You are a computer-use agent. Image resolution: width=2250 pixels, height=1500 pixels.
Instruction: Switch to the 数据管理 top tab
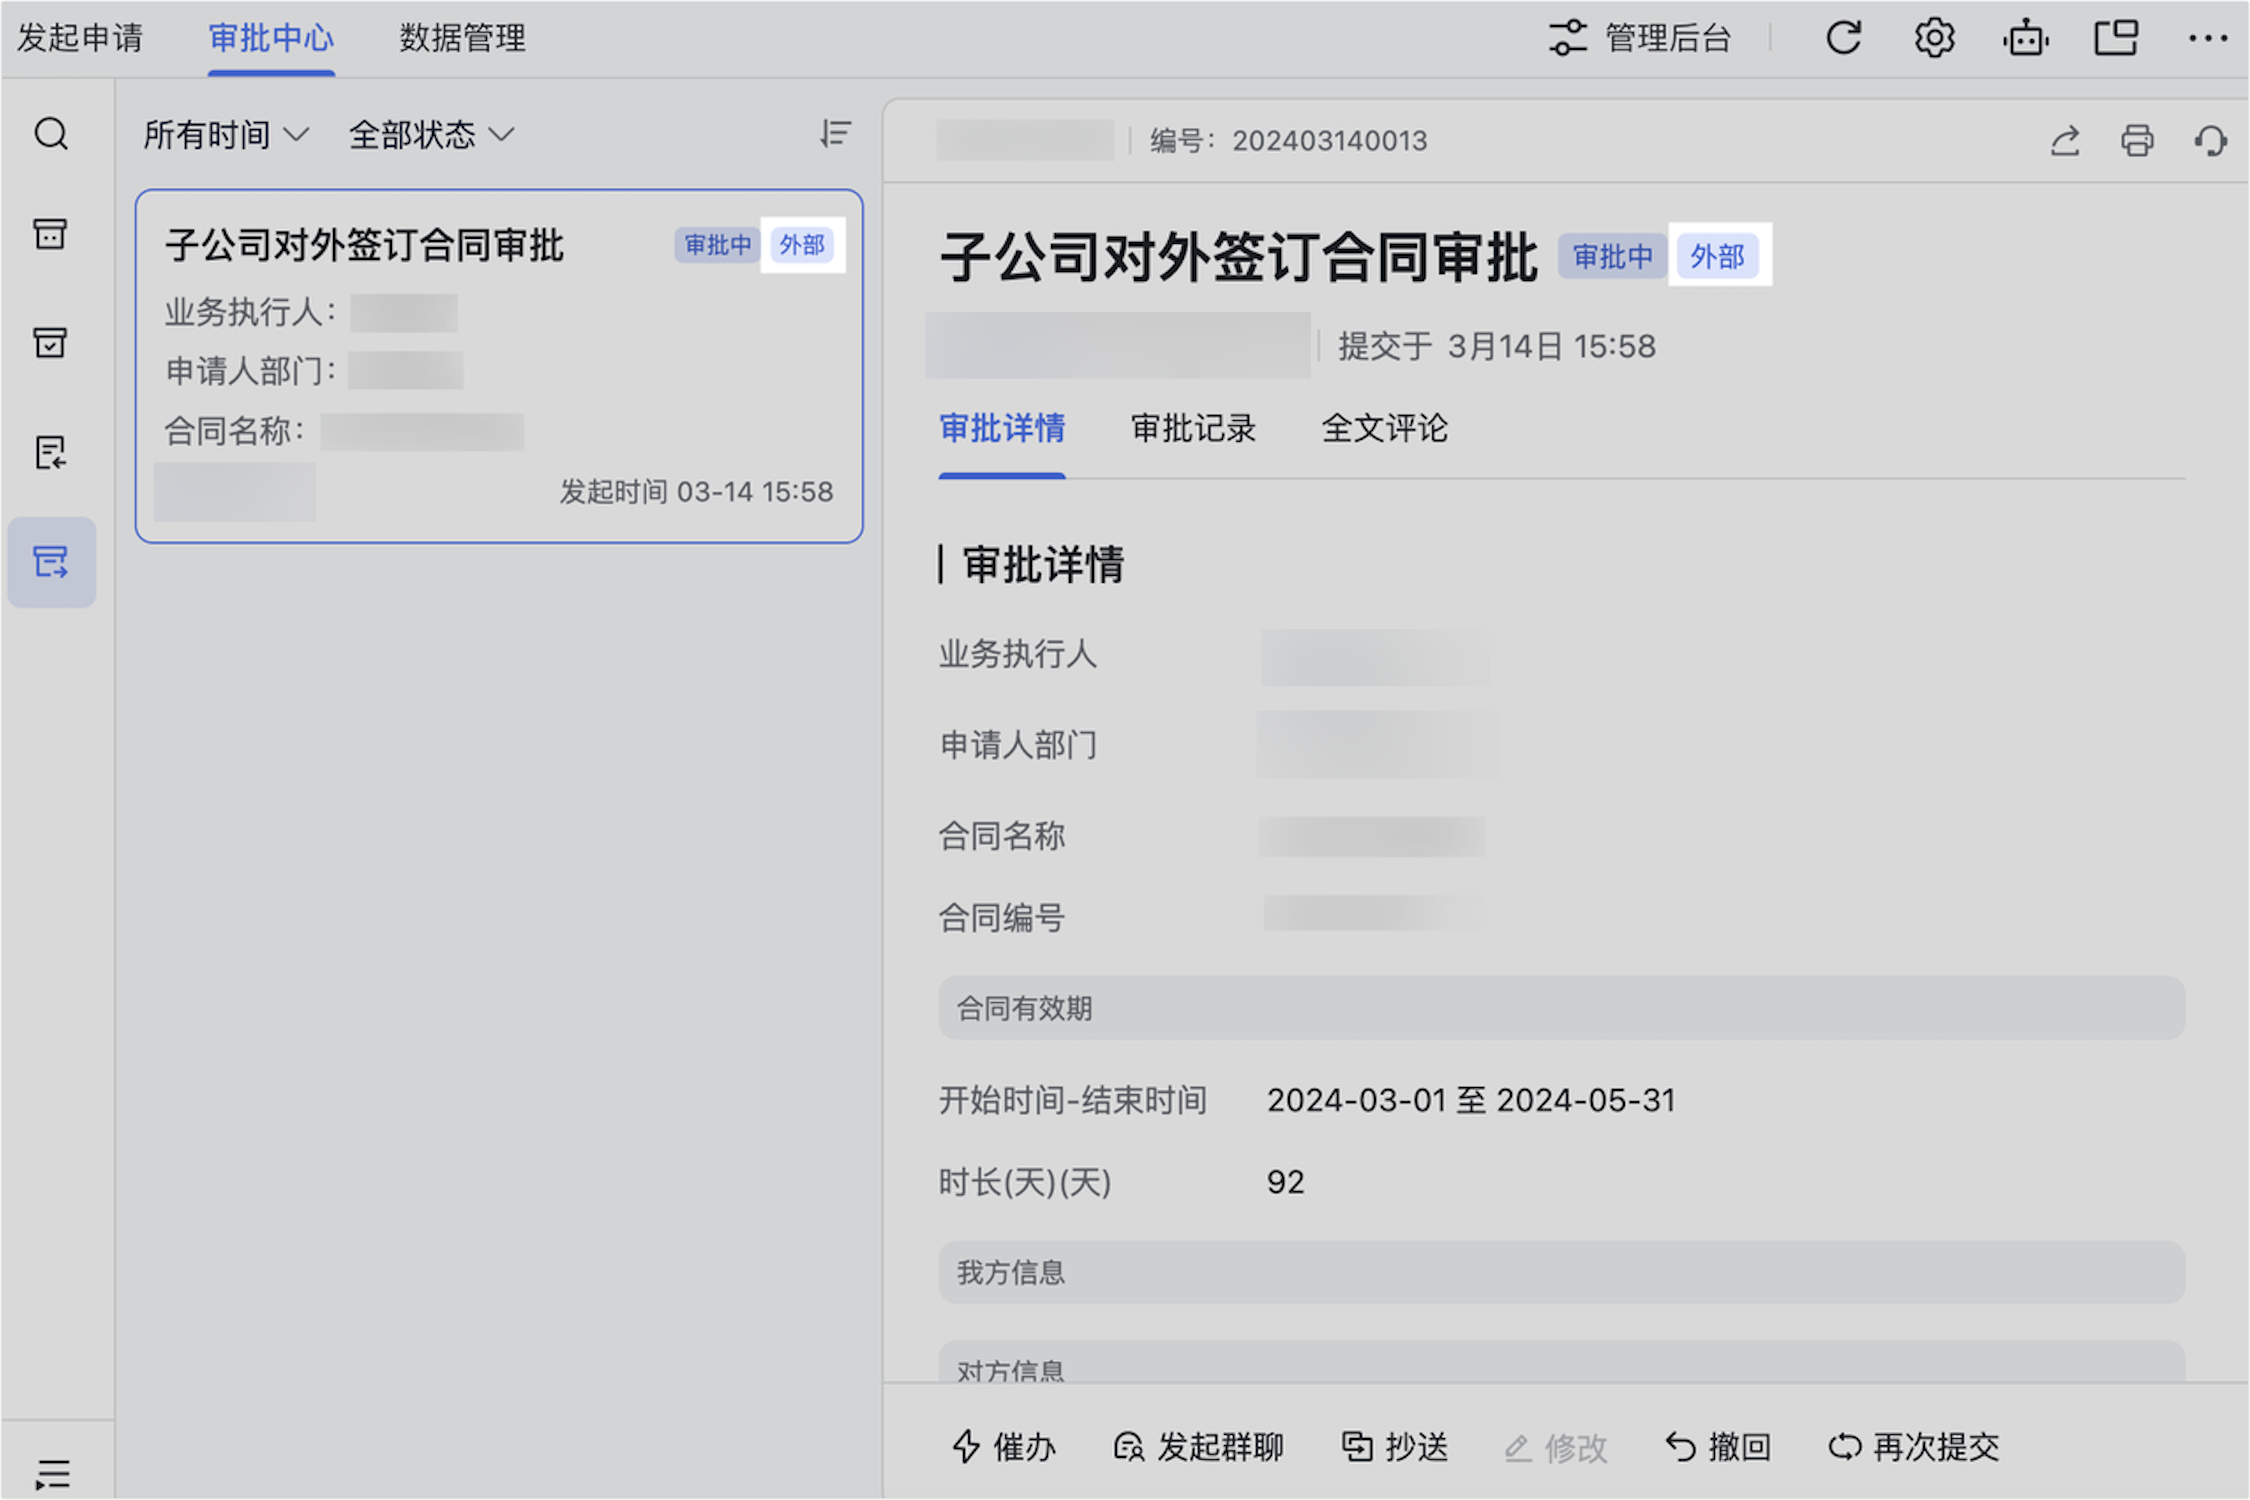pyautogui.click(x=462, y=39)
